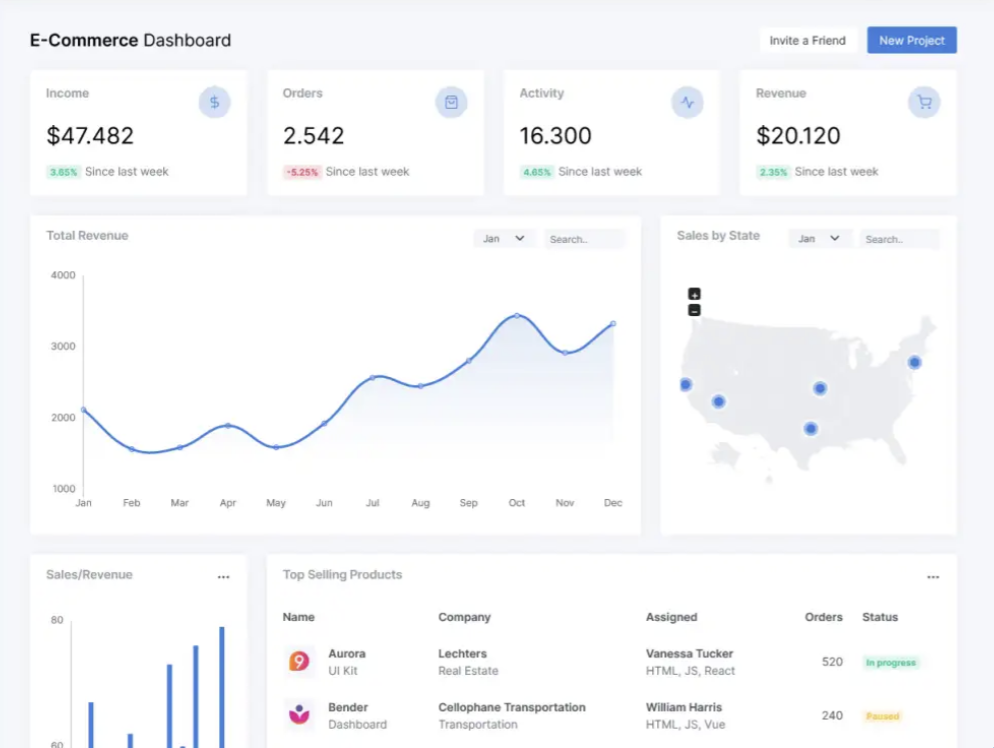Screen dimensions: 994x748
Task: Click the Aurora product logo icon
Action: (x=299, y=661)
